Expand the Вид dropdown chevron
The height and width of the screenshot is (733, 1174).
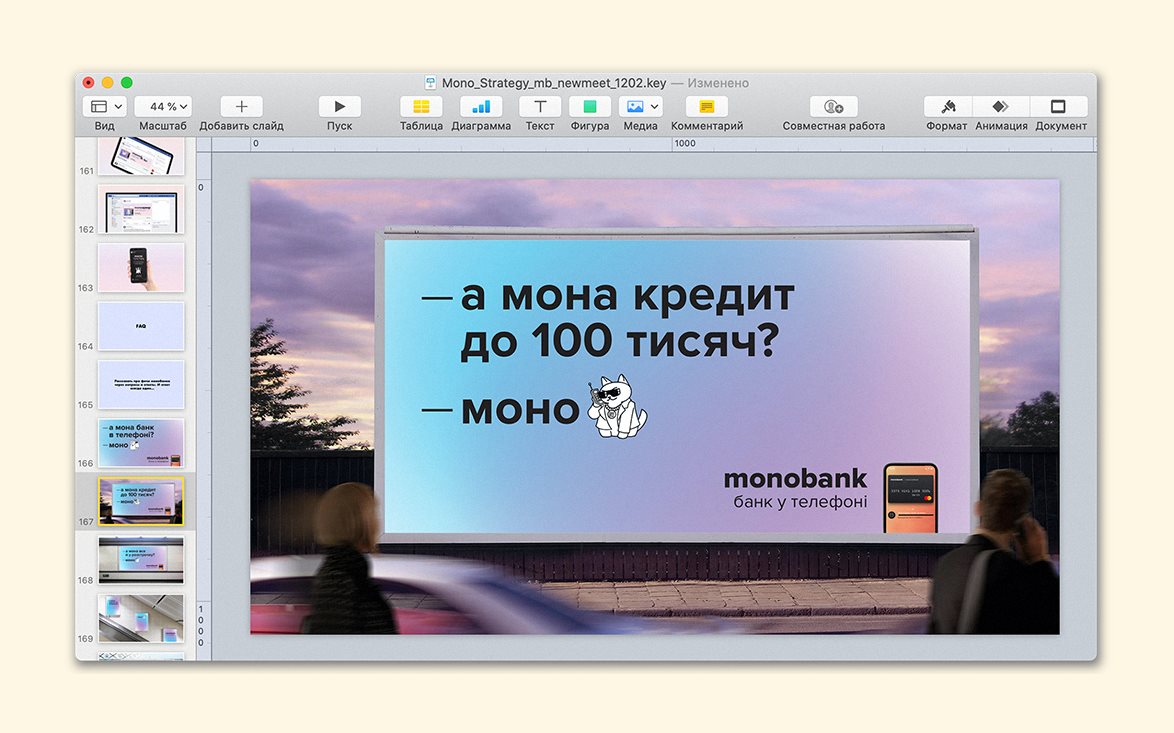point(118,107)
